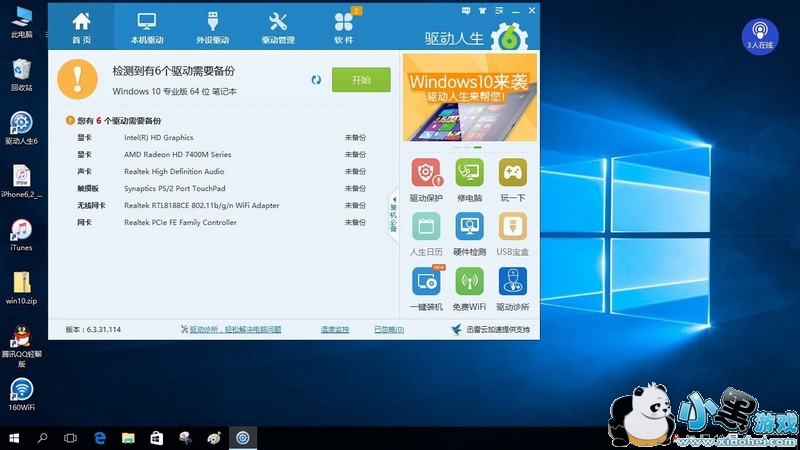Open the 回收站 desktop icon
The image size is (800, 450).
pos(21,75)
